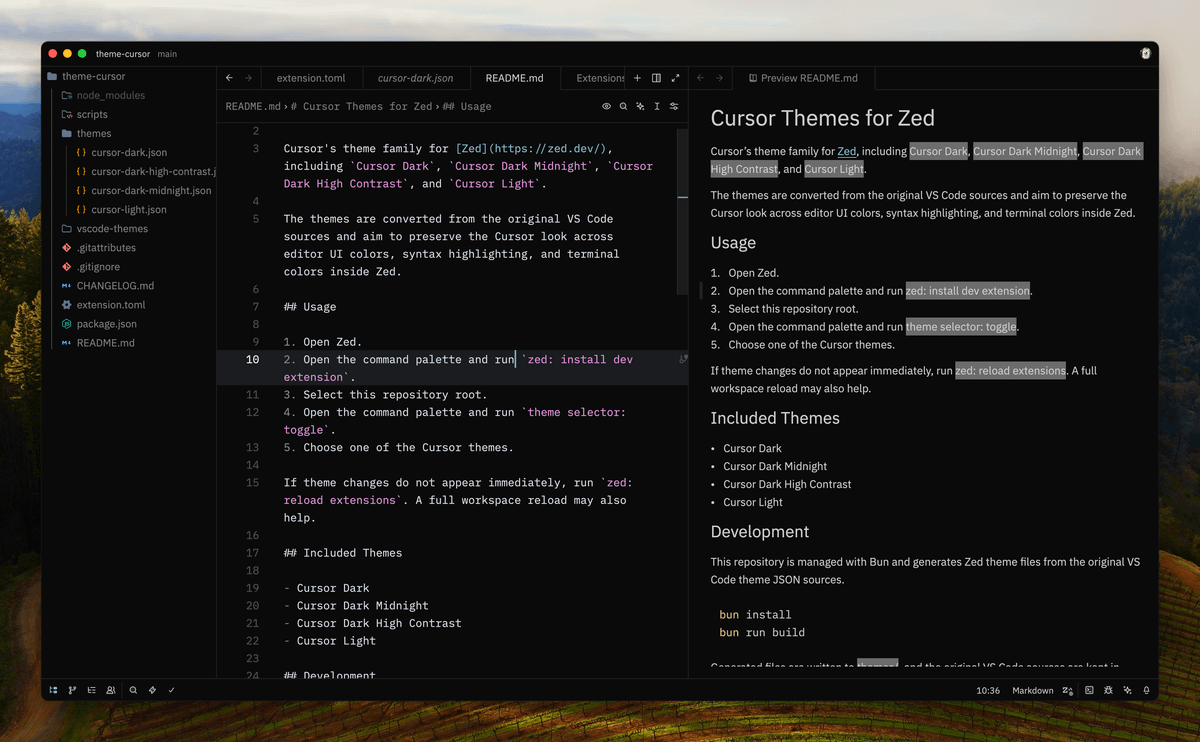The image size is (1200, 742).
Task: Open the Outline panel icon
Action: (91, 690)
